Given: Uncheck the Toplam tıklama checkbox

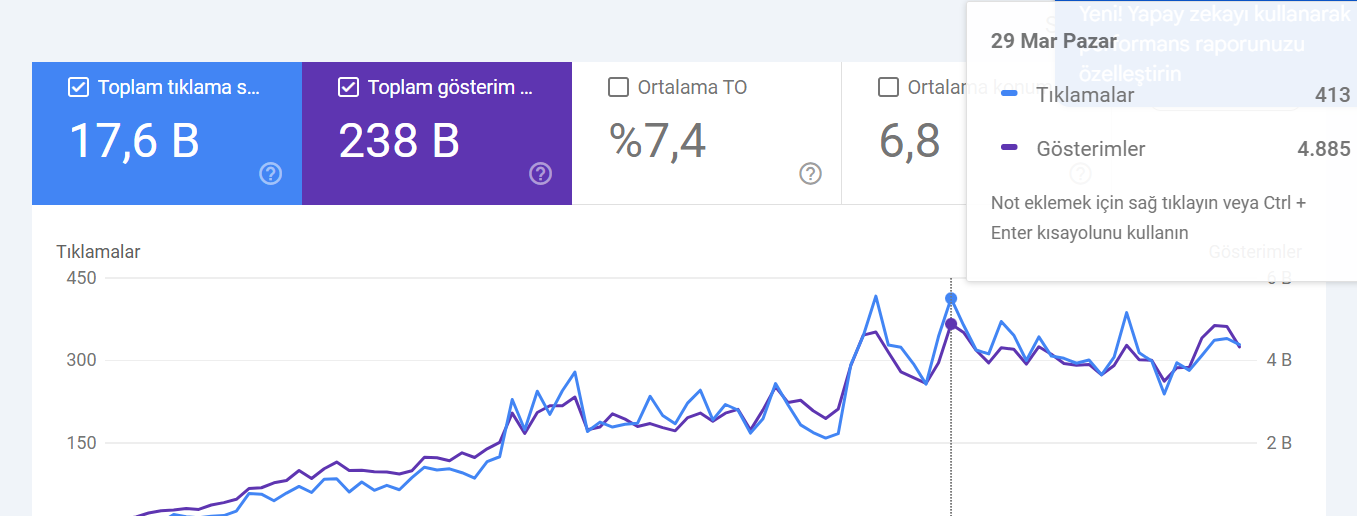Looking at the screenshot, I should click(x=78, y=88).
